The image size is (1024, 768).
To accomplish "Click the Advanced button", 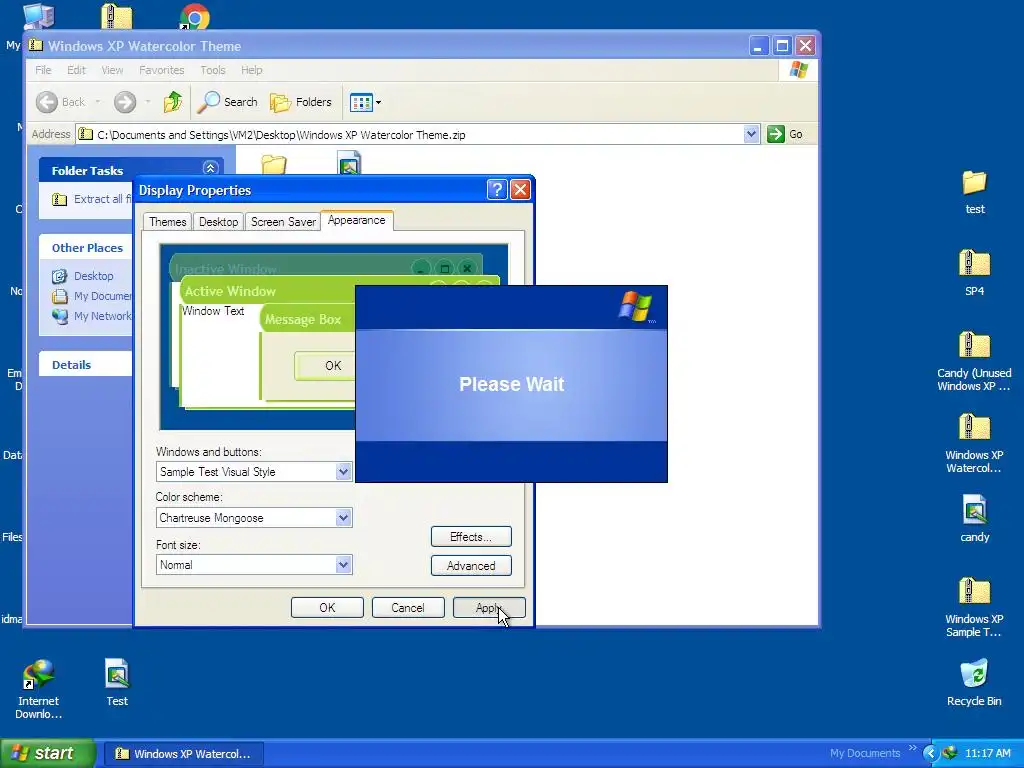I will (471, 566).
